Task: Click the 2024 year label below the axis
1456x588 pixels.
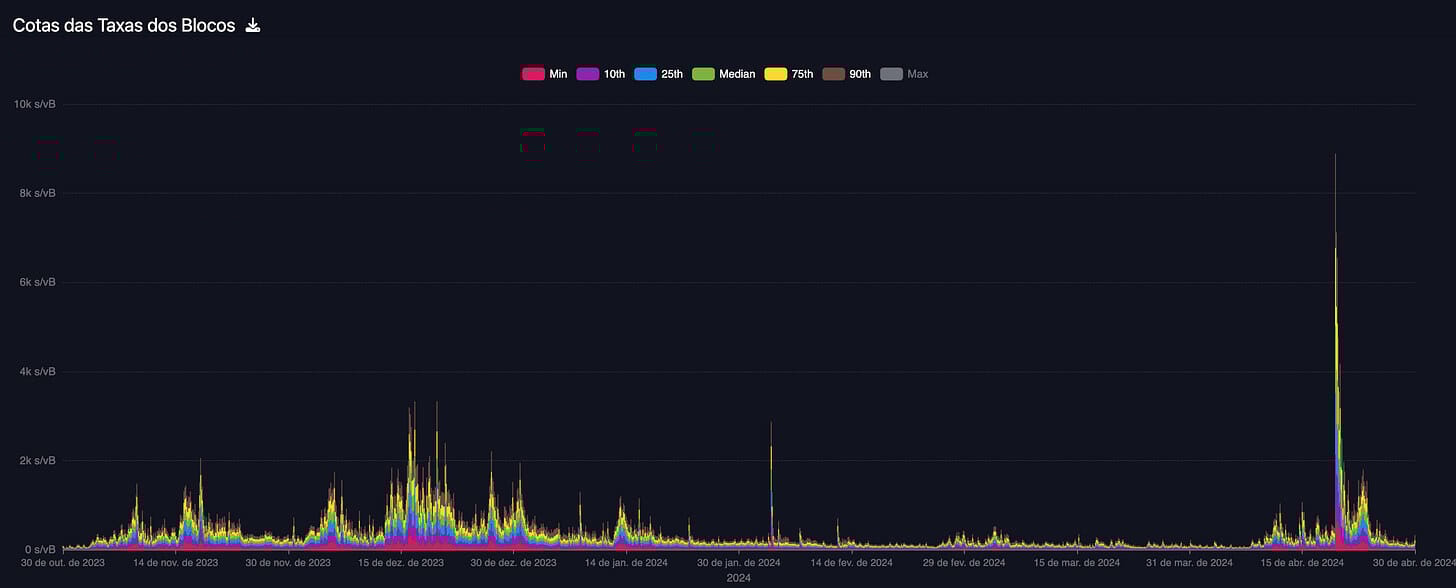Action: (x=739, y=578)
